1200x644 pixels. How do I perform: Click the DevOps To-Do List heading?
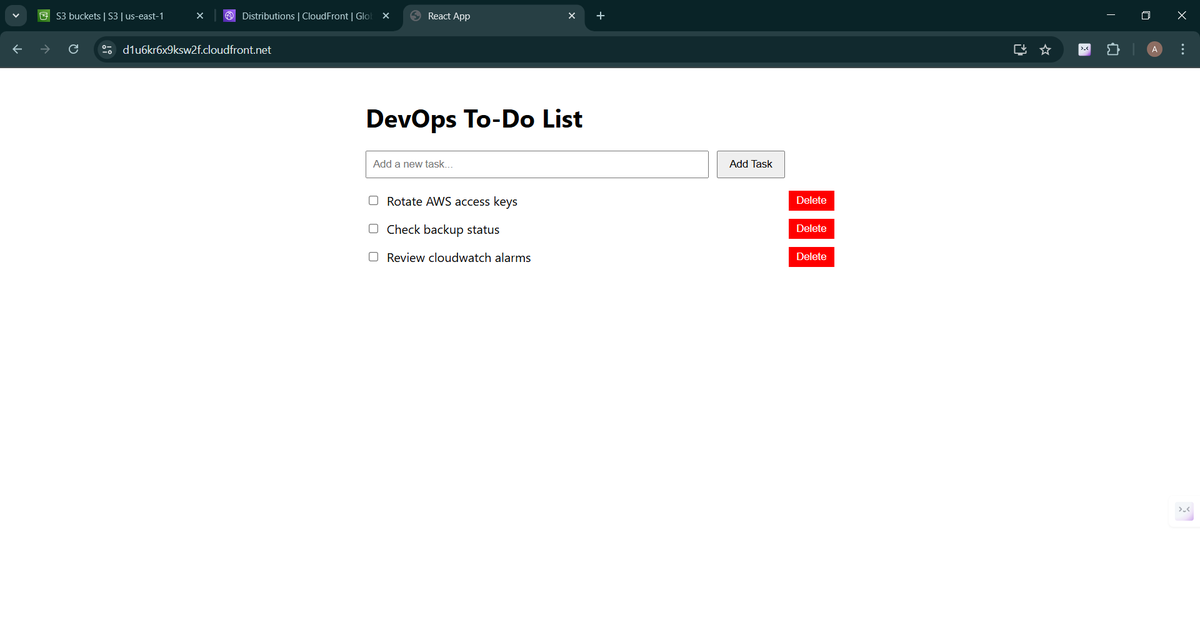(x=475, y=119)
